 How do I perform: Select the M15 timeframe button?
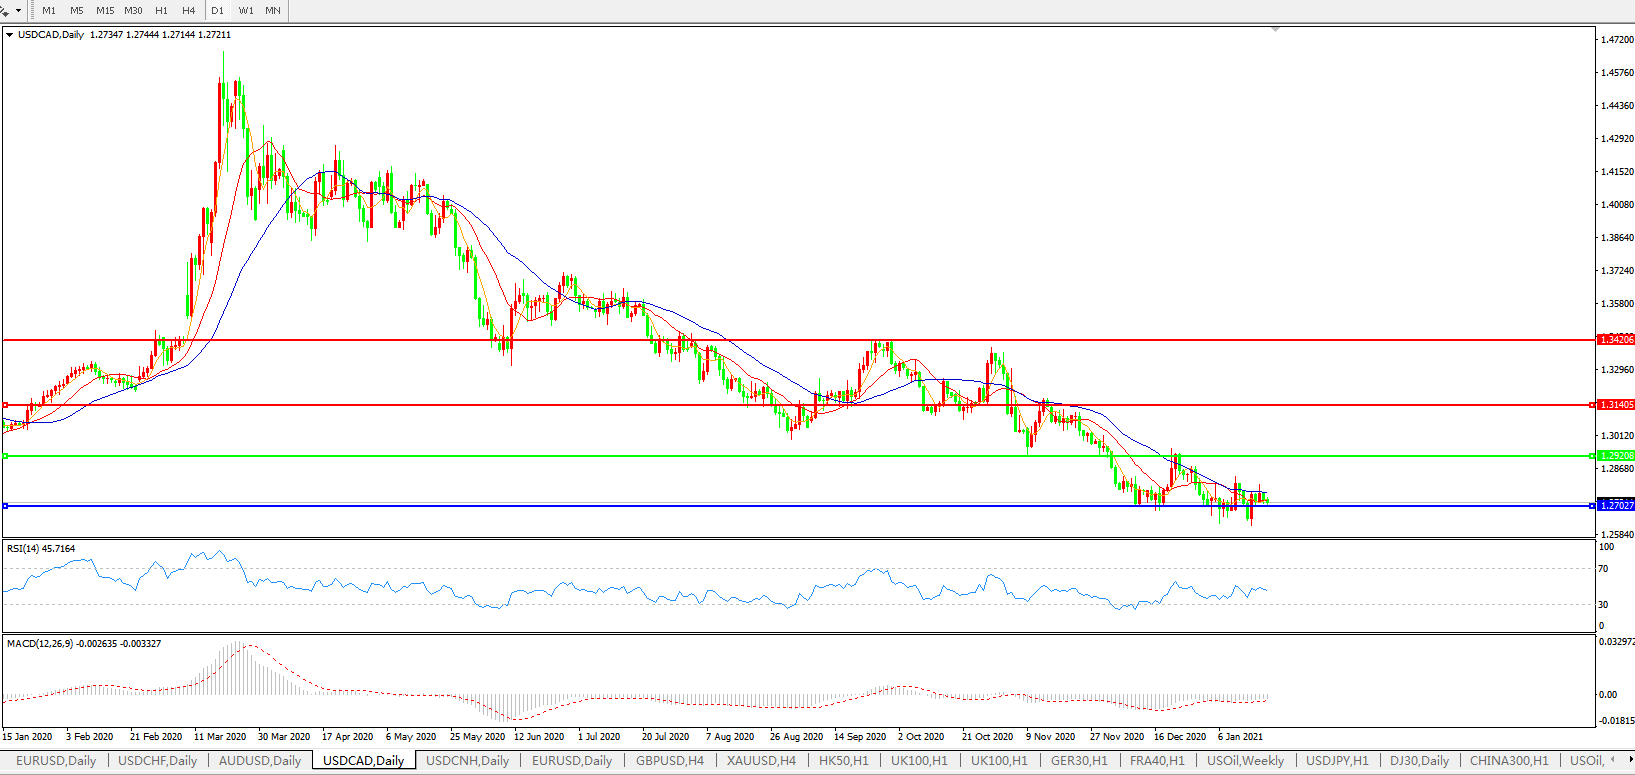pyautogui.click(x=105, y=11)
